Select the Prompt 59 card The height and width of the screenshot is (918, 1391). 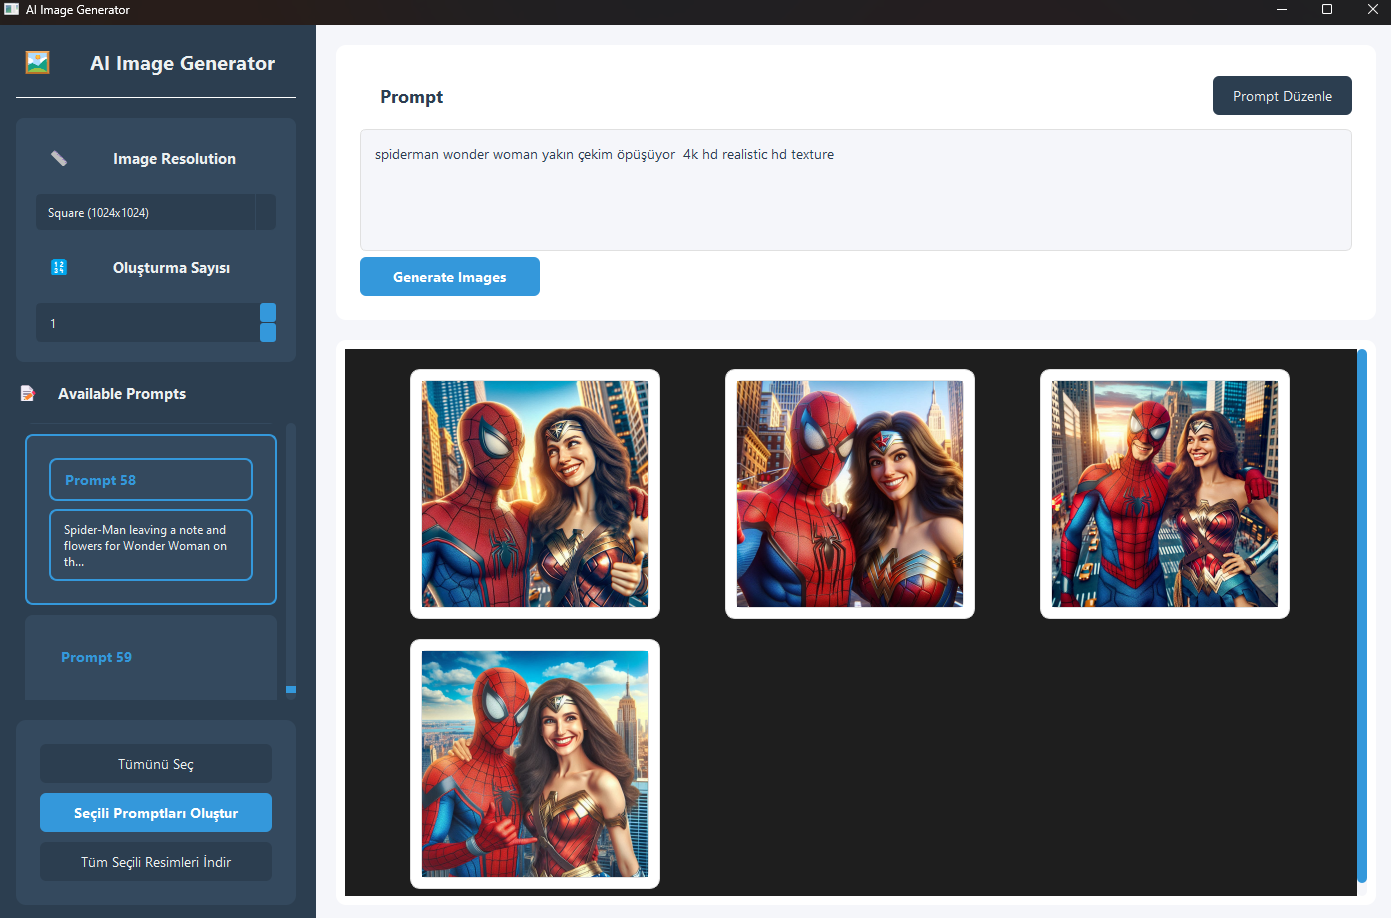point(151,657)
